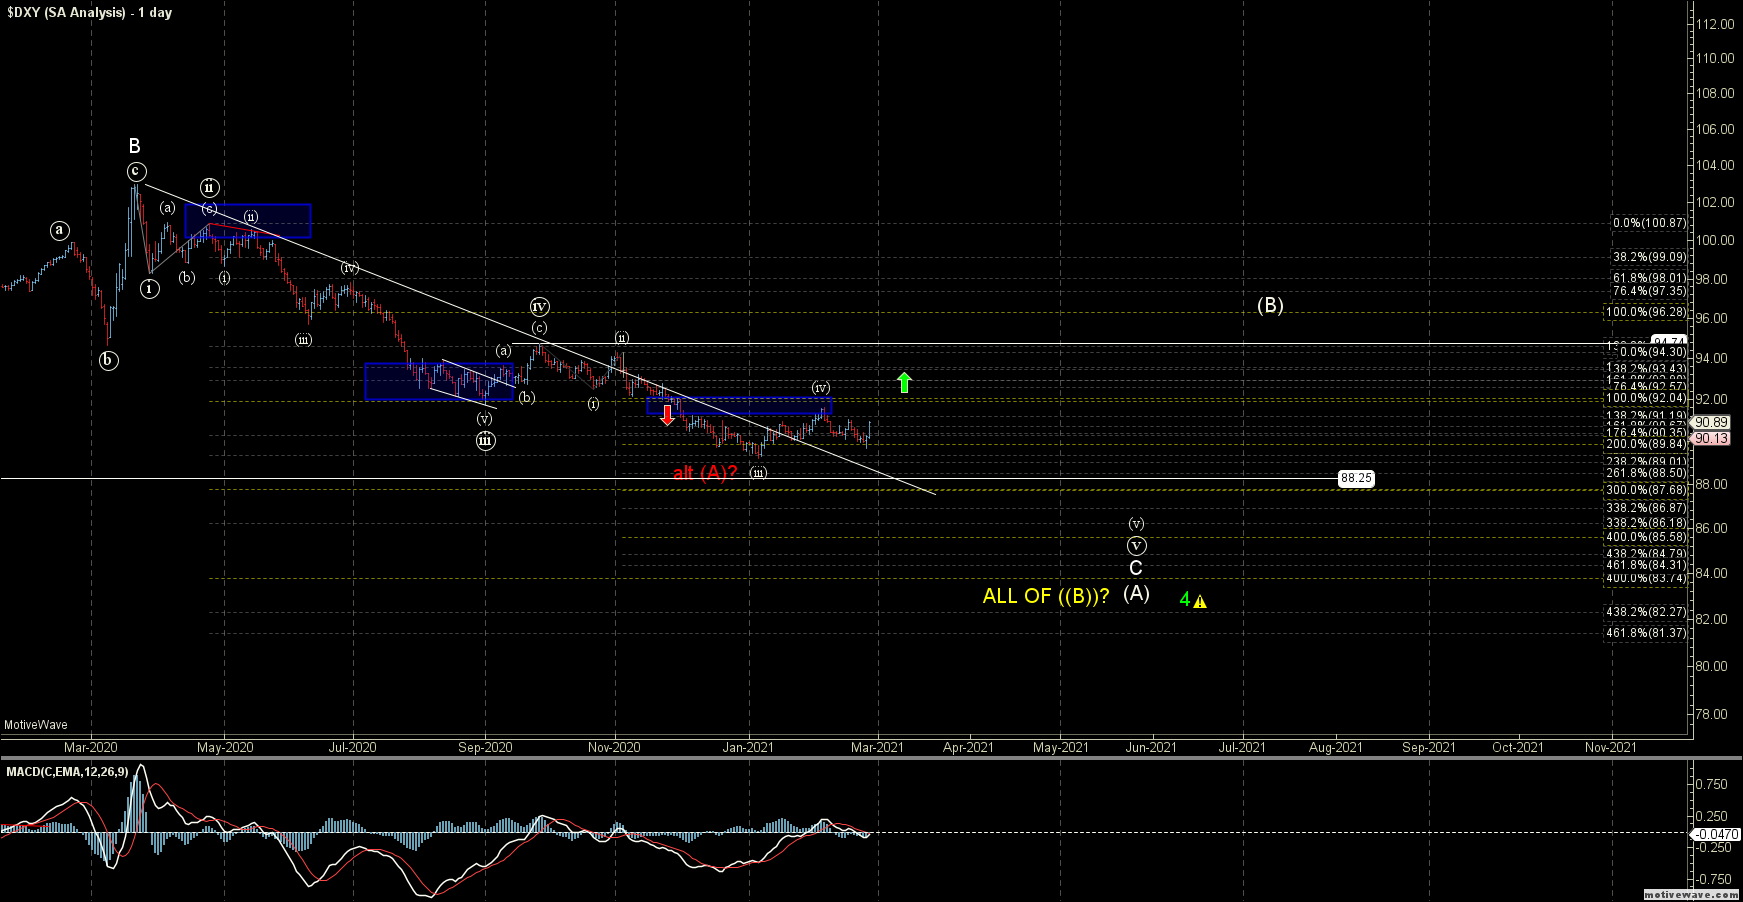The height and width of the screenshot is (902, 1743).
Task: Select the green 4 wave label
Action: click(x=1185, y=600)
